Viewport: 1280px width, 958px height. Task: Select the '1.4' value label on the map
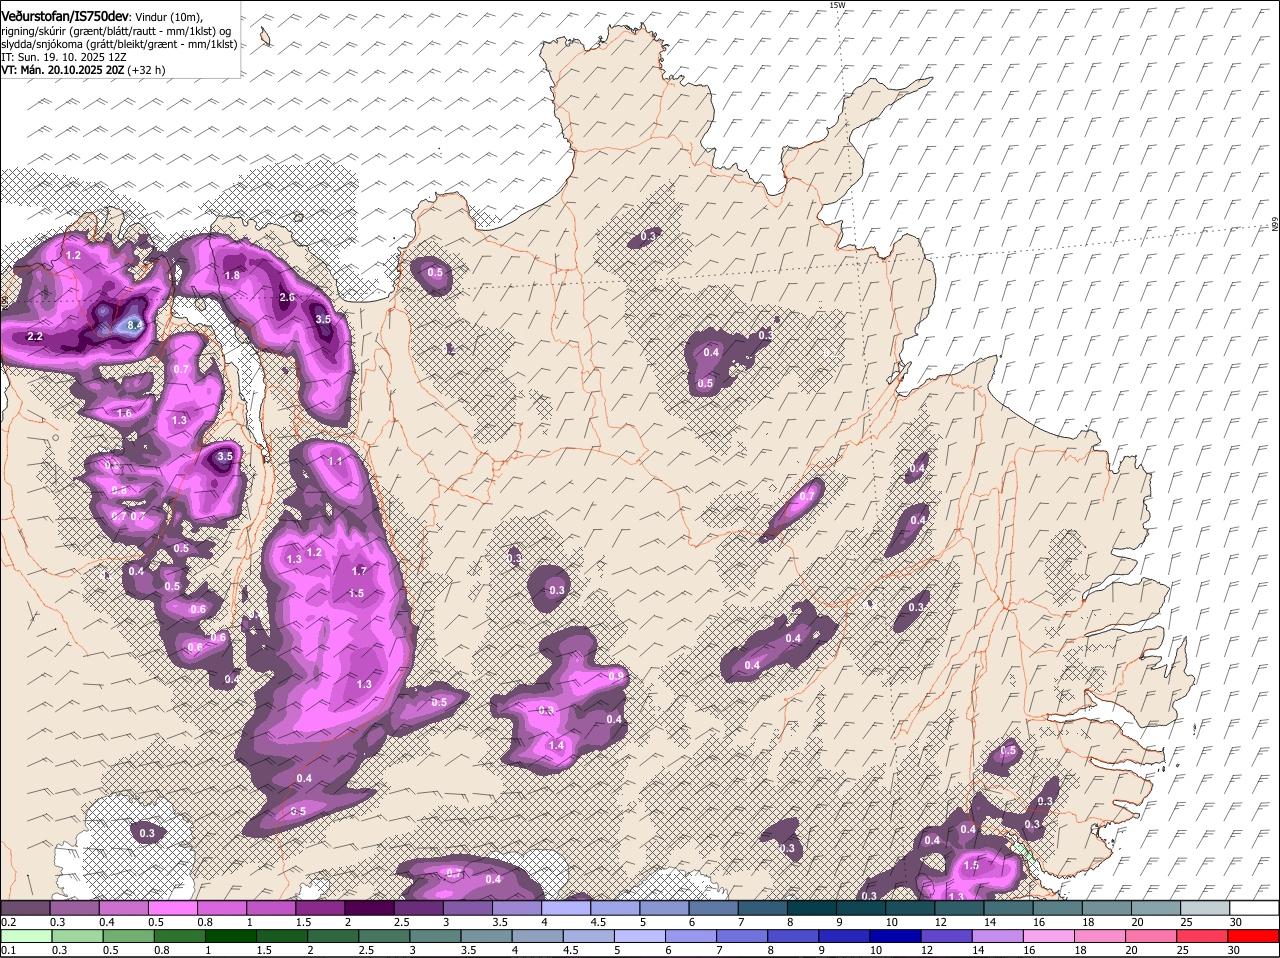click(x=556, y=745)
